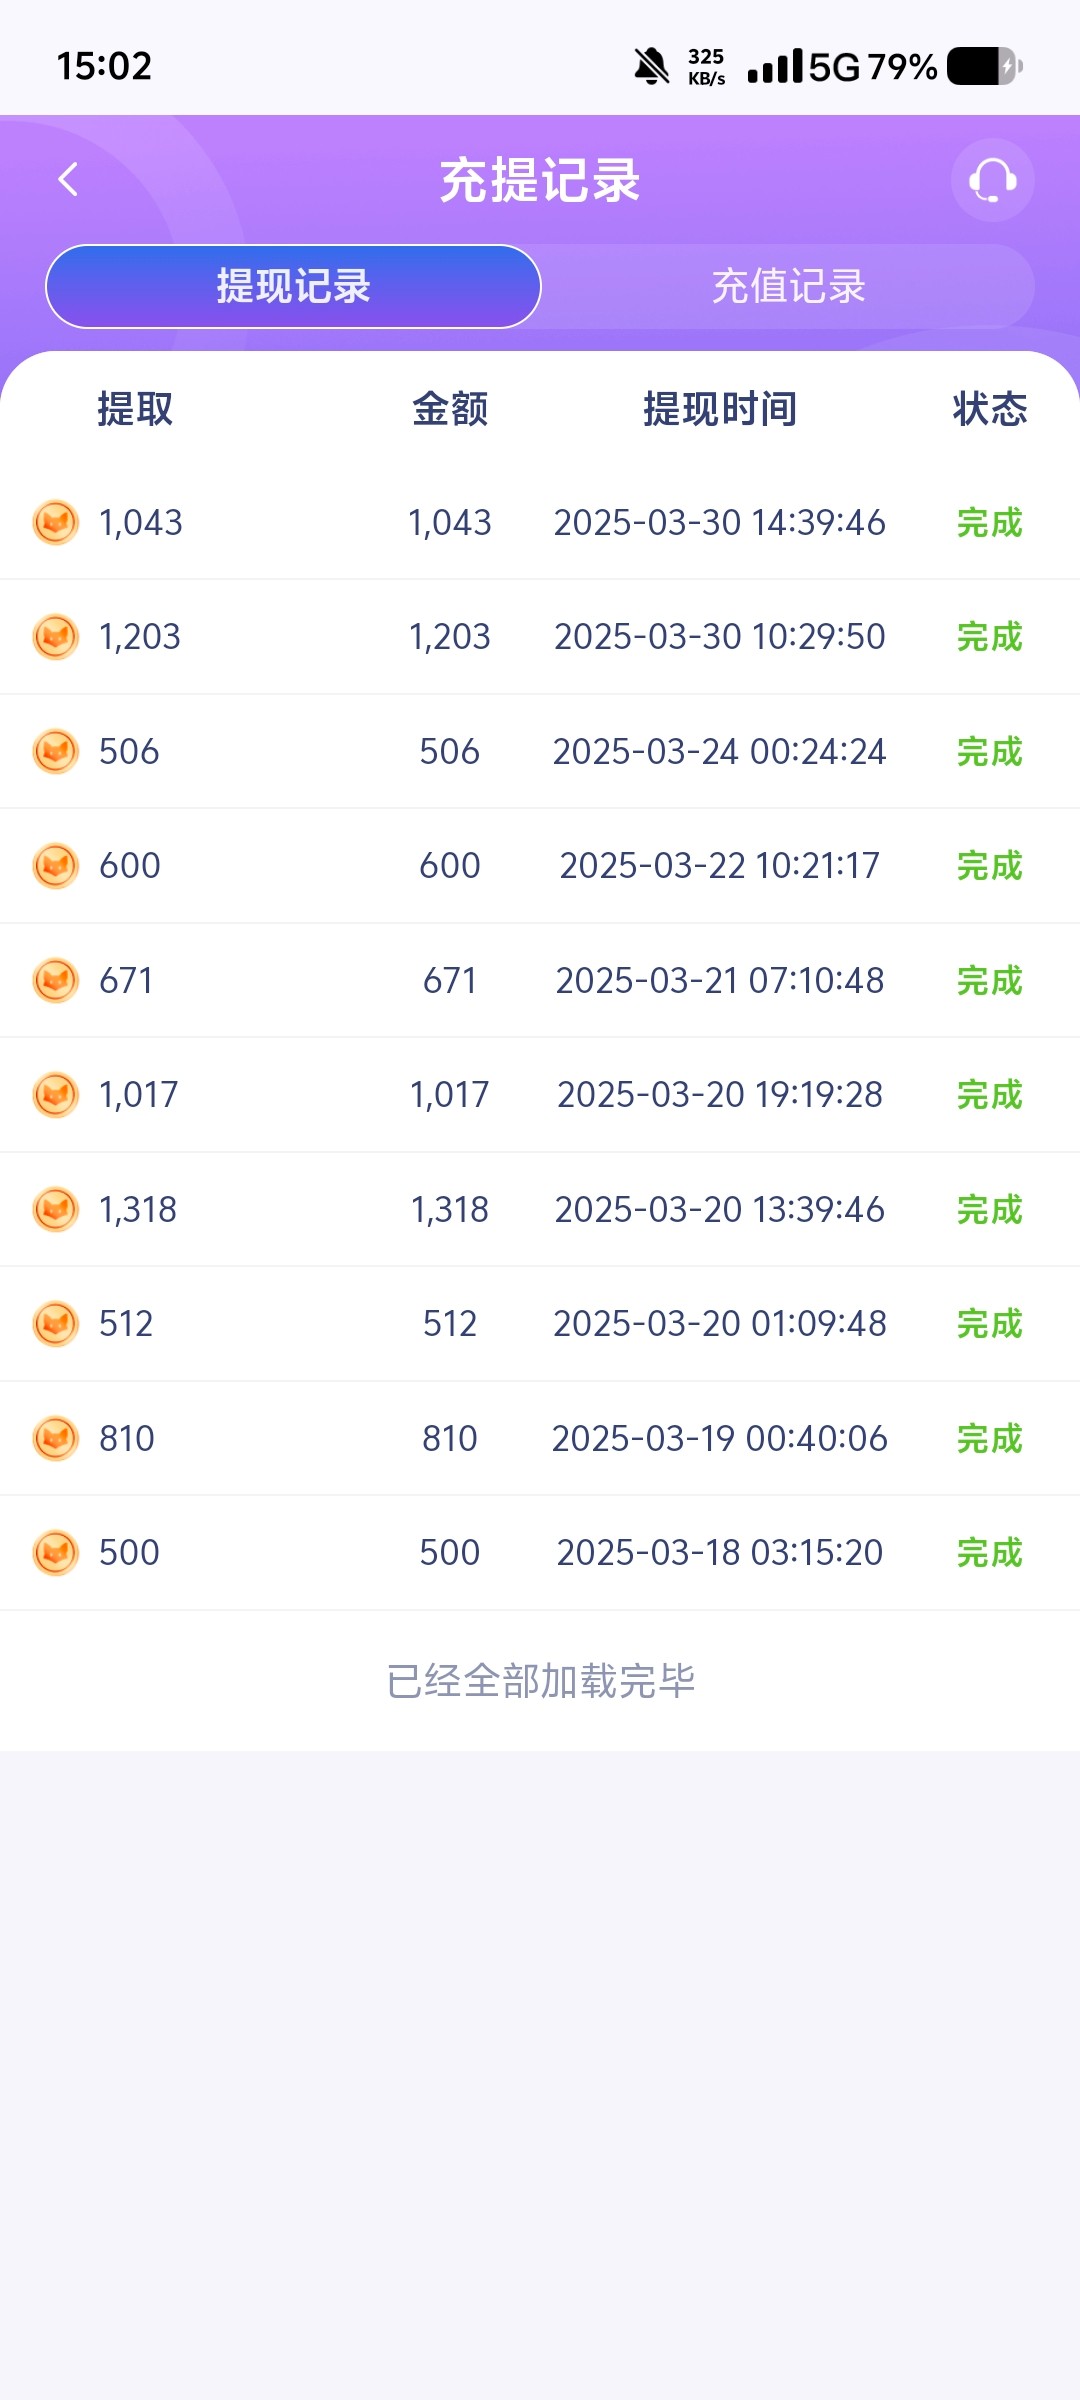Tap the muted notification bell icon
This screenshot has height=2400, width=1080.
(651, 67)
